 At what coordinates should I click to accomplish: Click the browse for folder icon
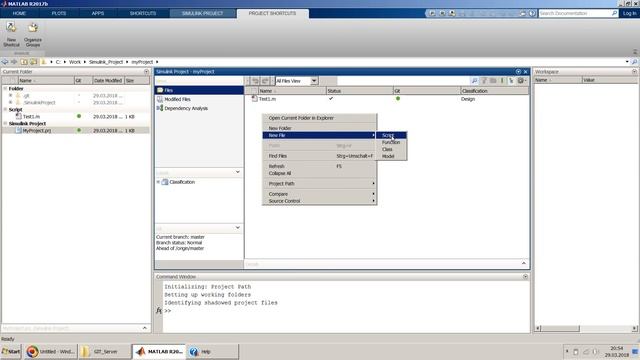(x=33, y=62)
